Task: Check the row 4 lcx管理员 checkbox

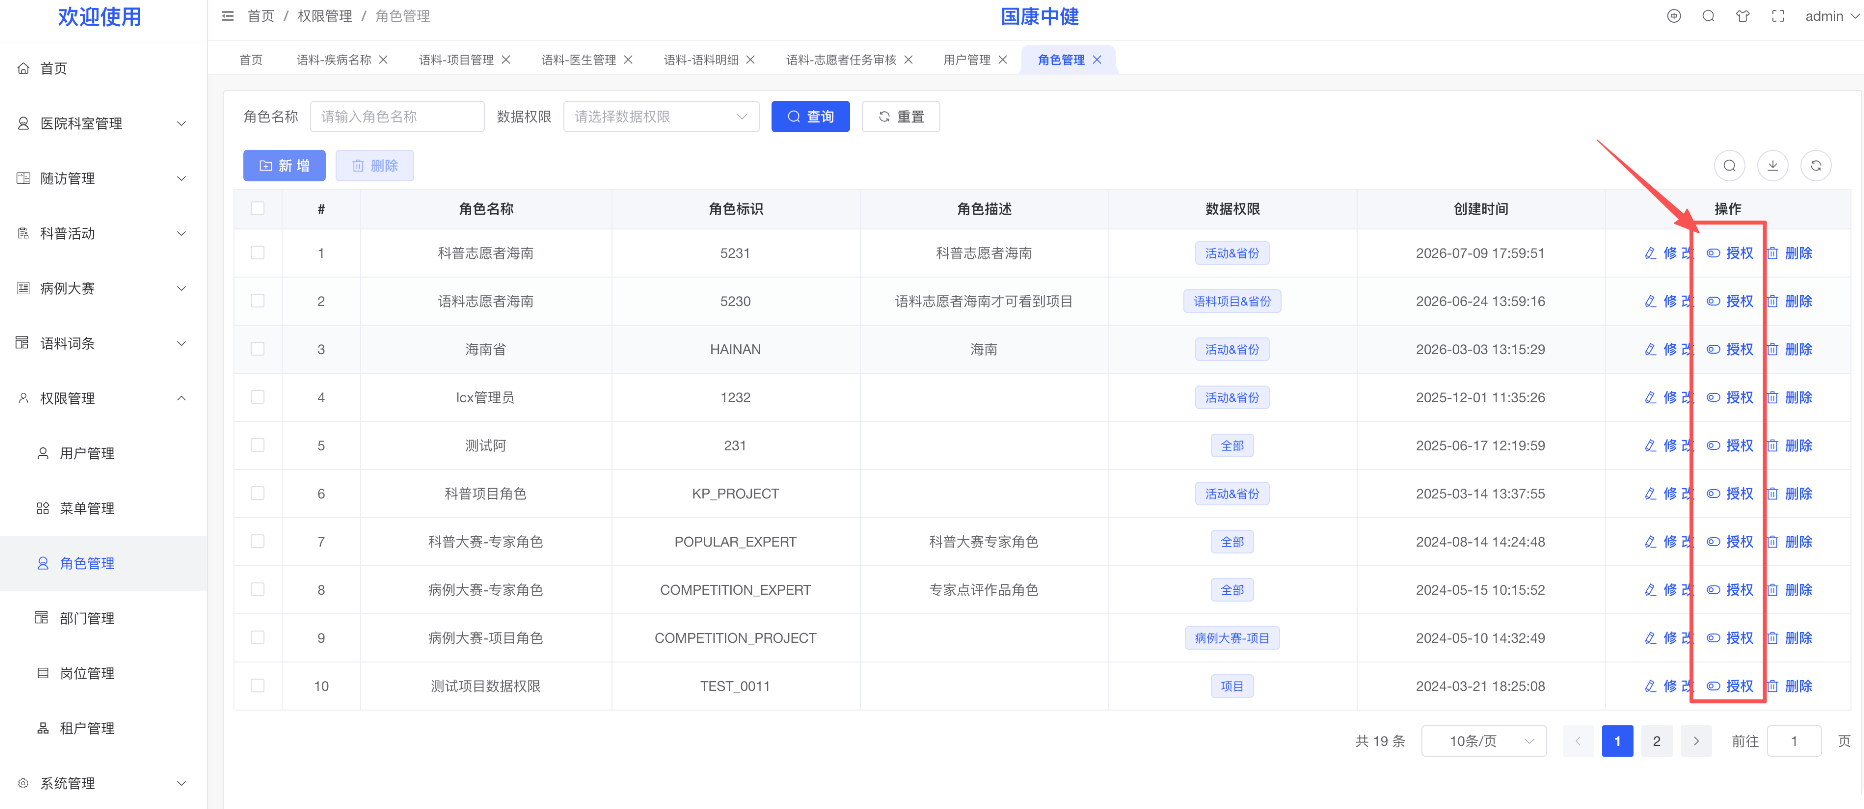Action: tap(258, 397)
